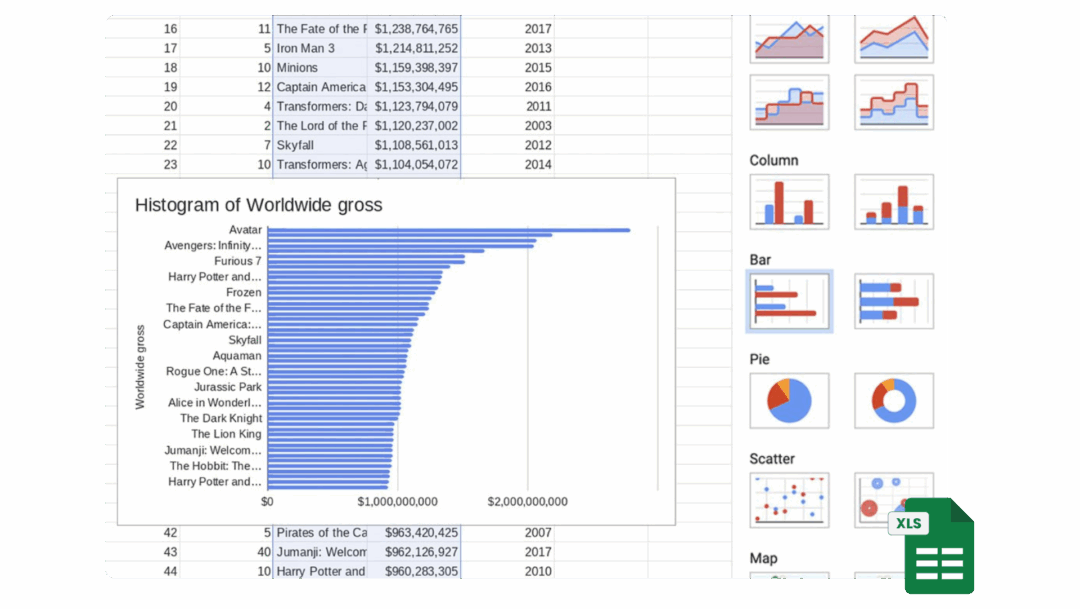Select the 'Pirates of the Ca' cell
This screenshot has height=609, width=1080.
click(320, 533)
